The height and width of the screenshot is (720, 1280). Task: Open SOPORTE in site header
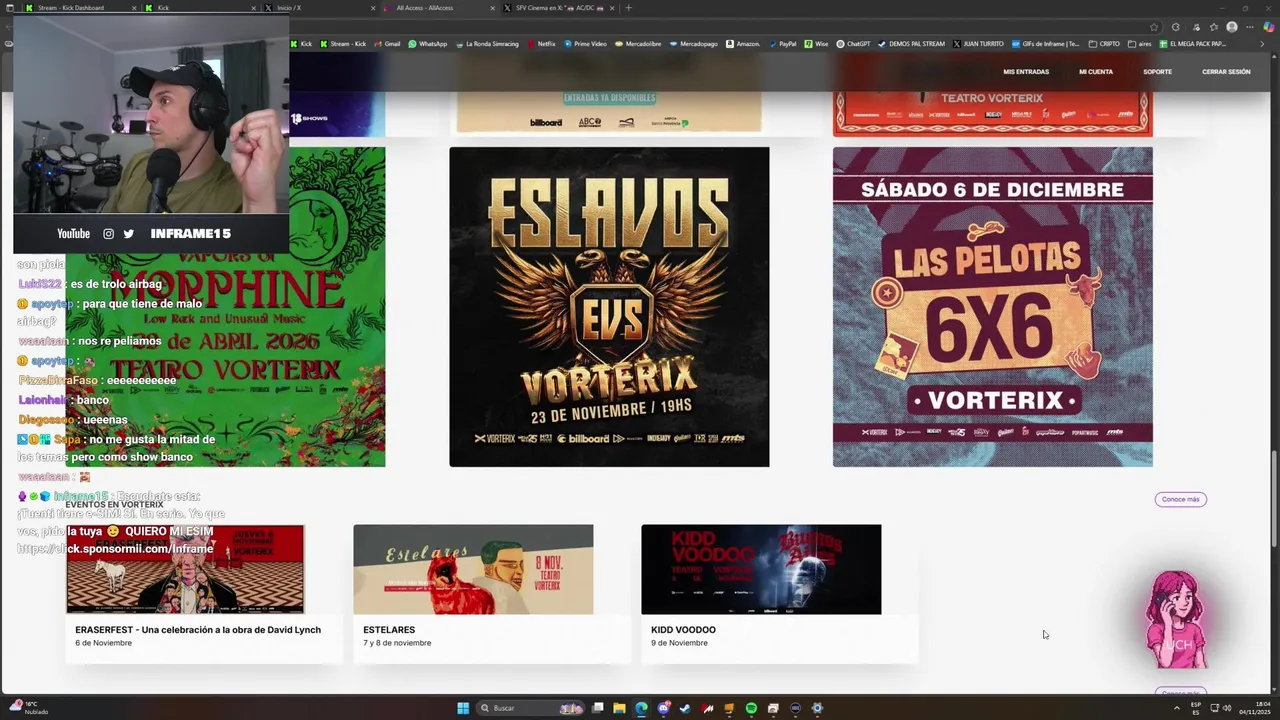[1157, 72]
